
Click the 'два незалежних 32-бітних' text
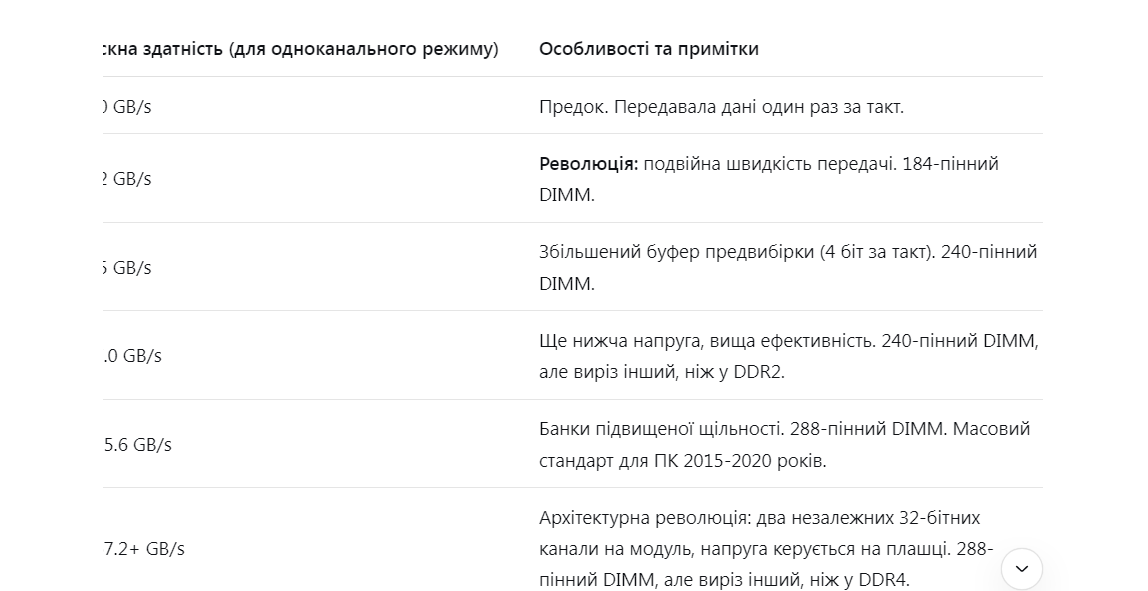868,518
